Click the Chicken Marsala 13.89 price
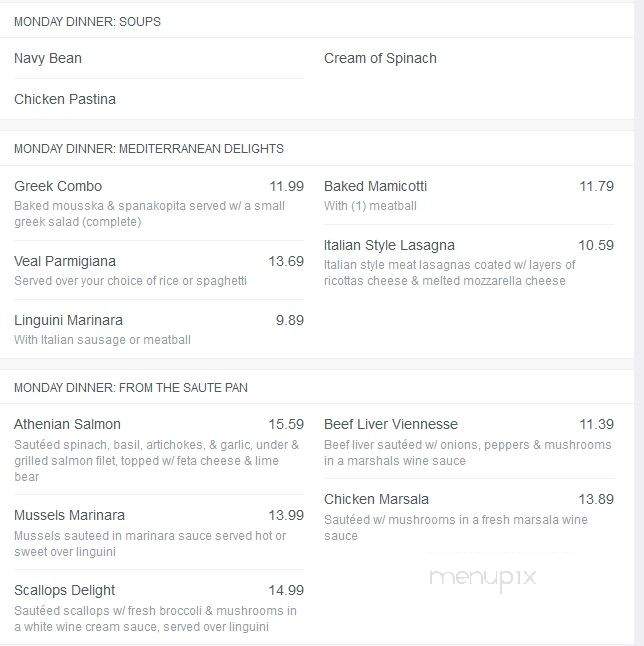 (x=596, y=499)
